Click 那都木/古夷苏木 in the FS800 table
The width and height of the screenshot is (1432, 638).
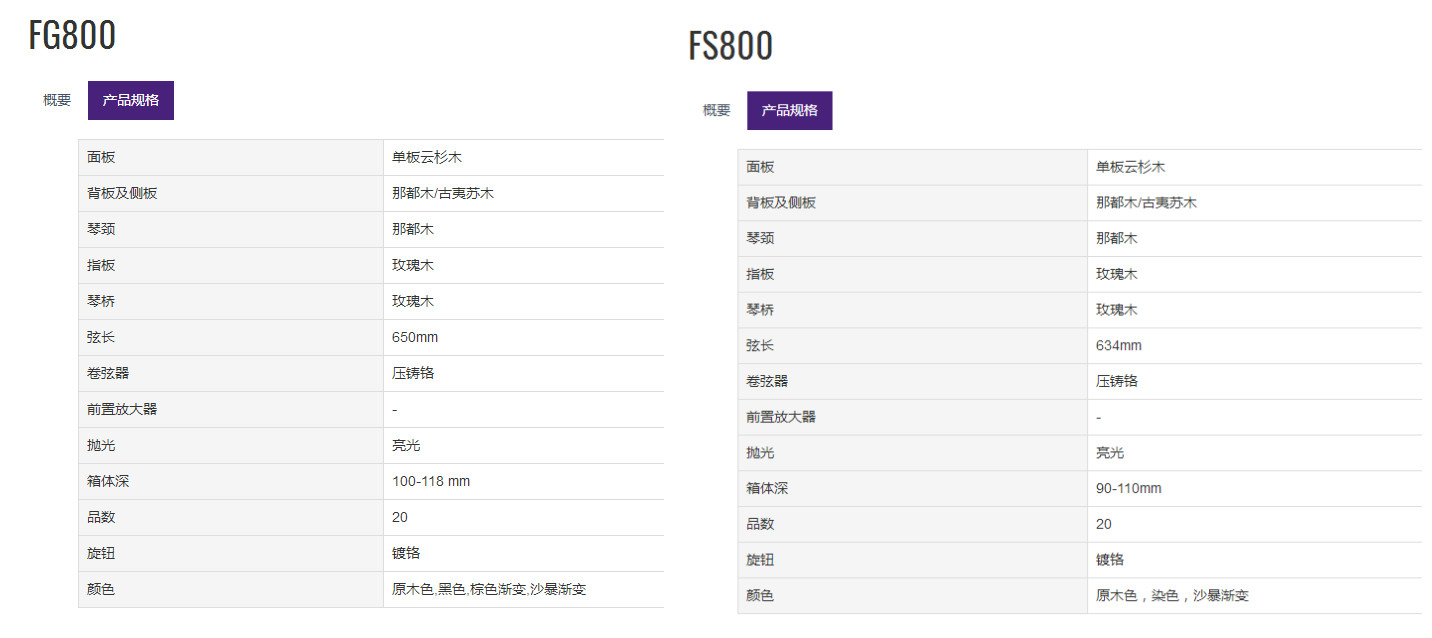pos(1147,202)
